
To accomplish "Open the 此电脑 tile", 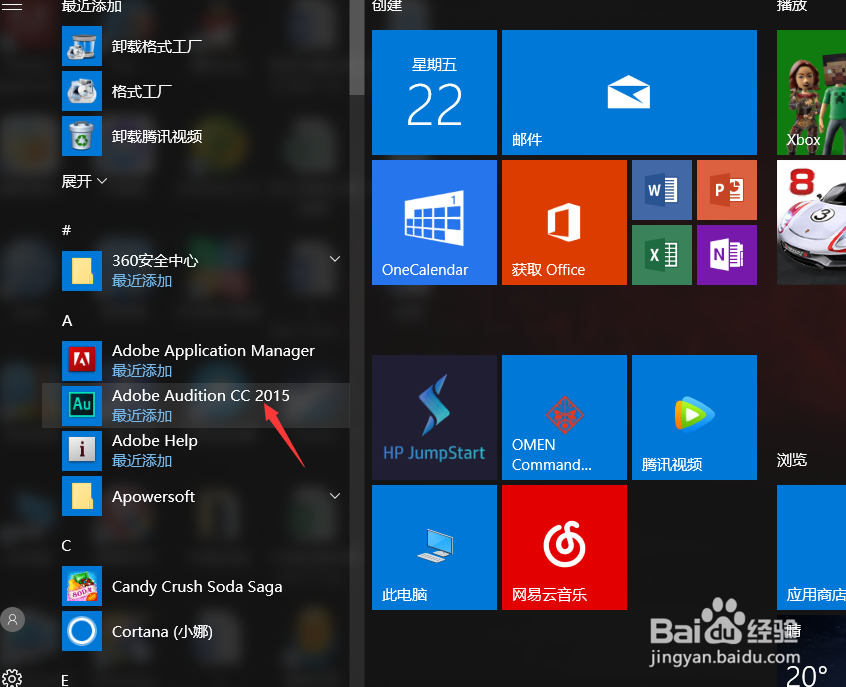I will 434,547.
